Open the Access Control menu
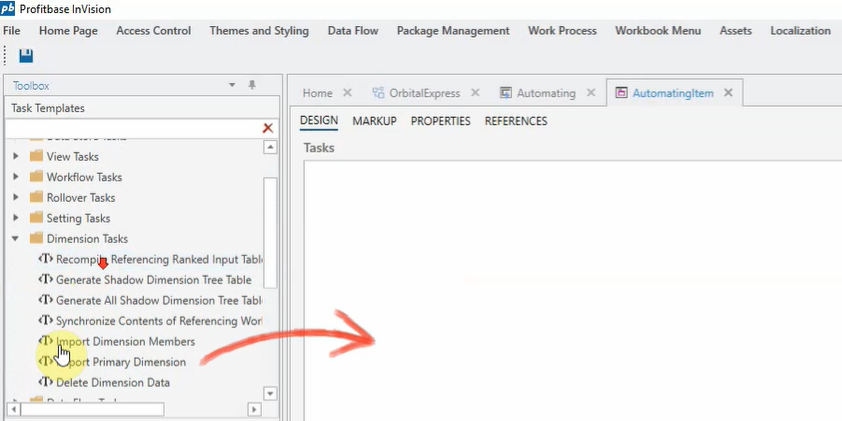Image resolution: width=842 pixels, height=421 pixels. (x=154, y=31)
